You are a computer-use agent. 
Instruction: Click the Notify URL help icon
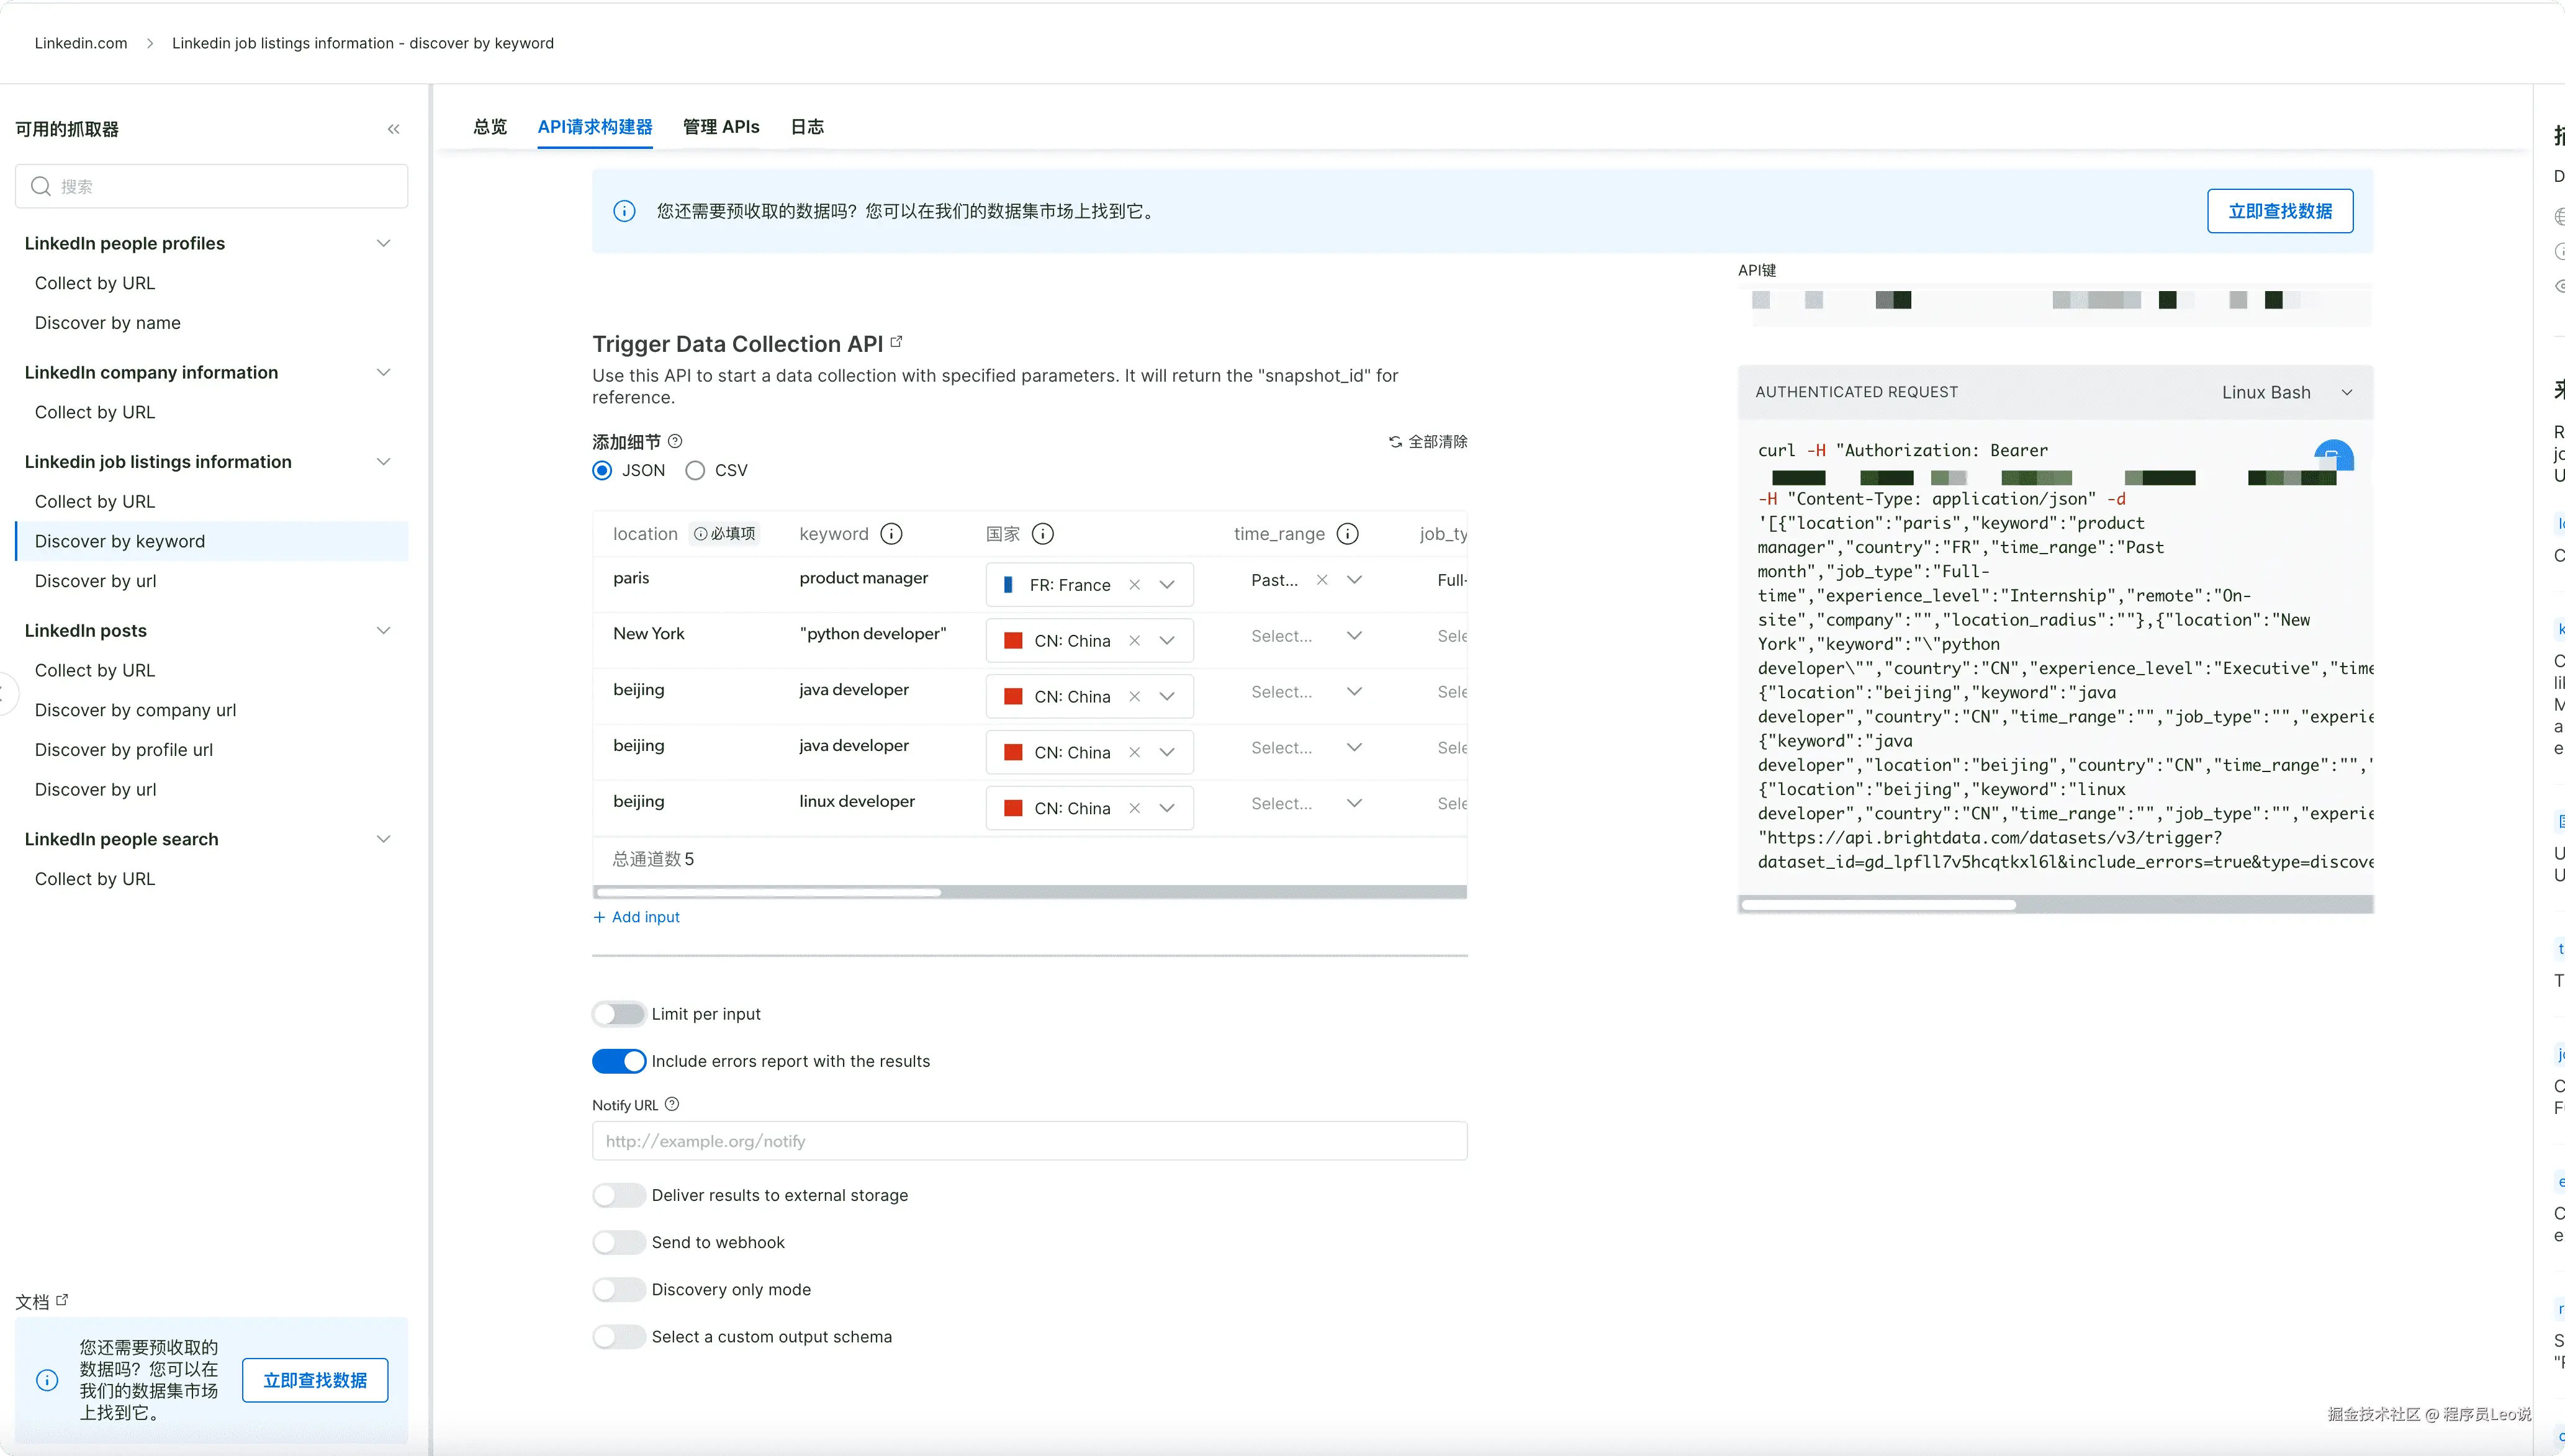[x=672, y=1104]
